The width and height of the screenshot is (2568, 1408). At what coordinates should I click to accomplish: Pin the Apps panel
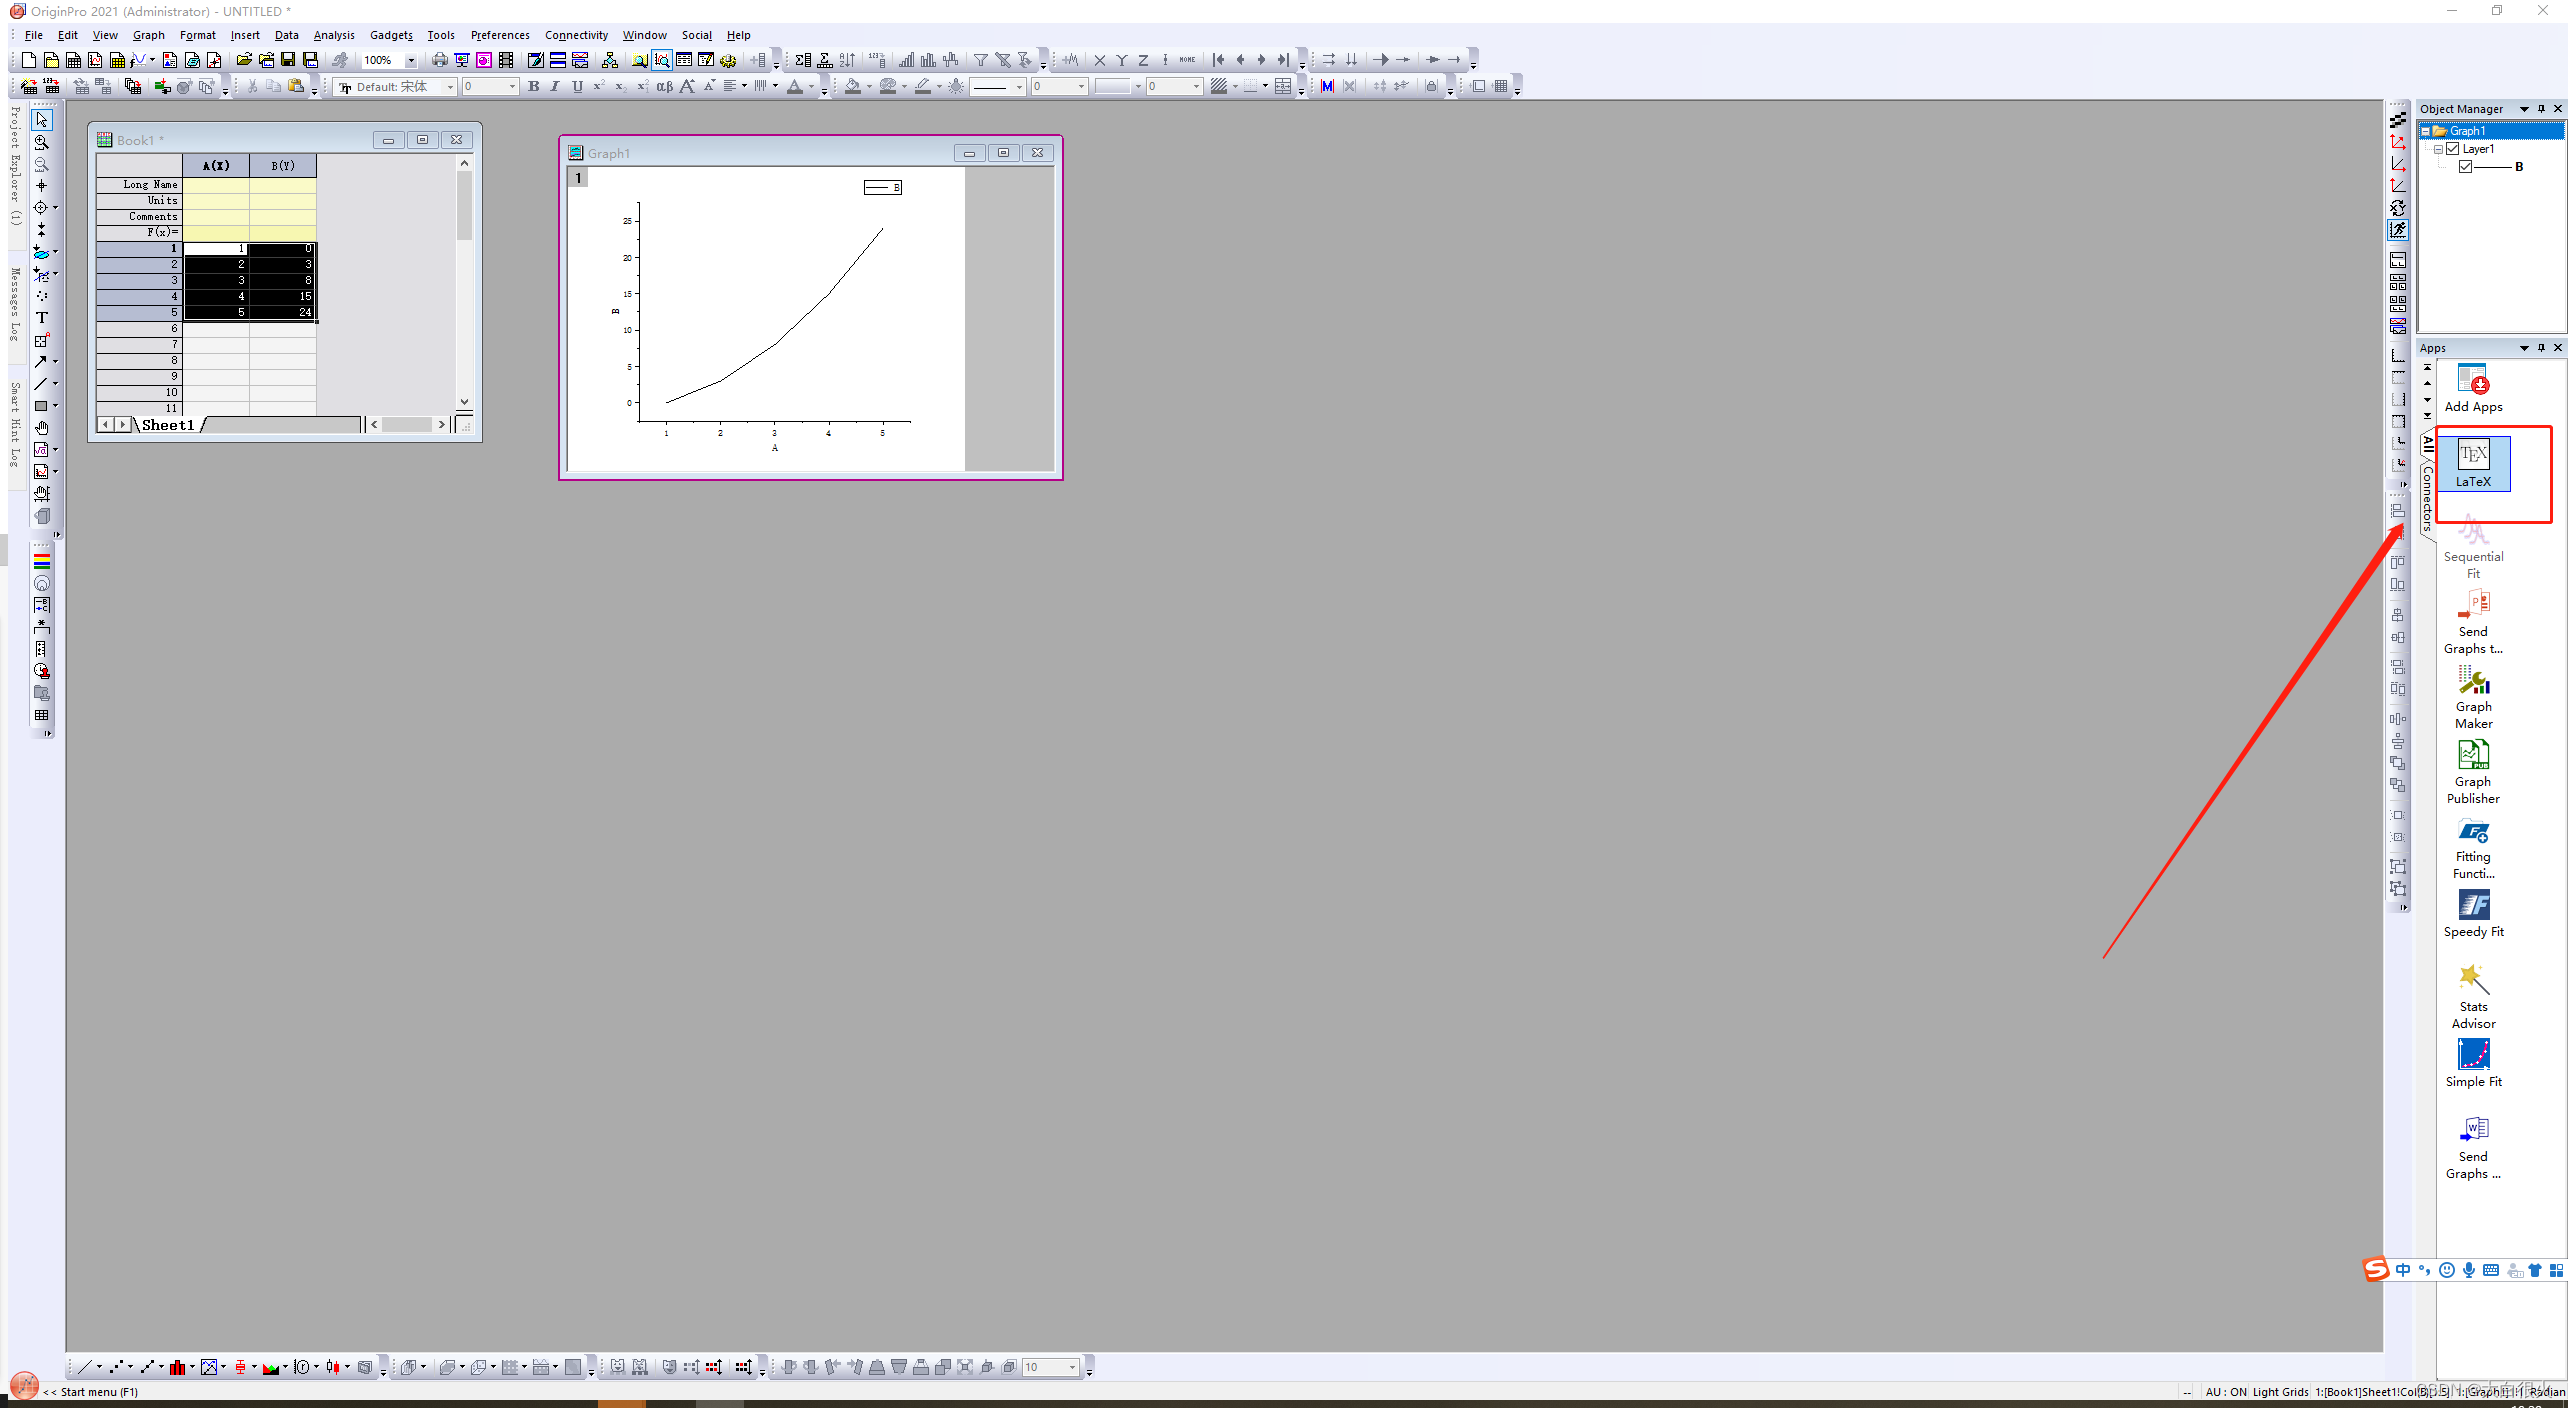pos(2541,348)
